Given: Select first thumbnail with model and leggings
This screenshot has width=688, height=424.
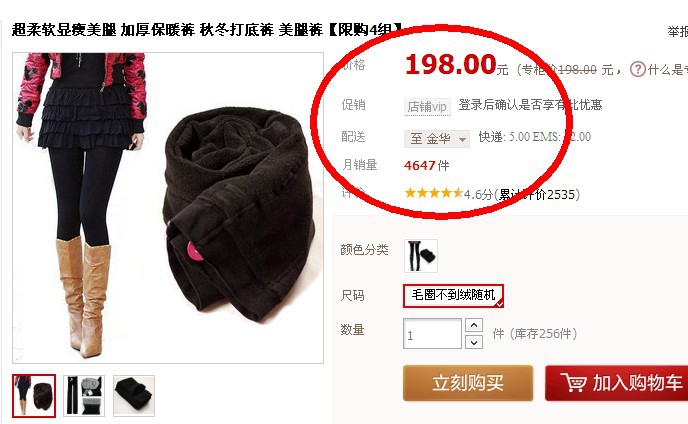Looking at the screenshot, I should [x=34, y=395].
